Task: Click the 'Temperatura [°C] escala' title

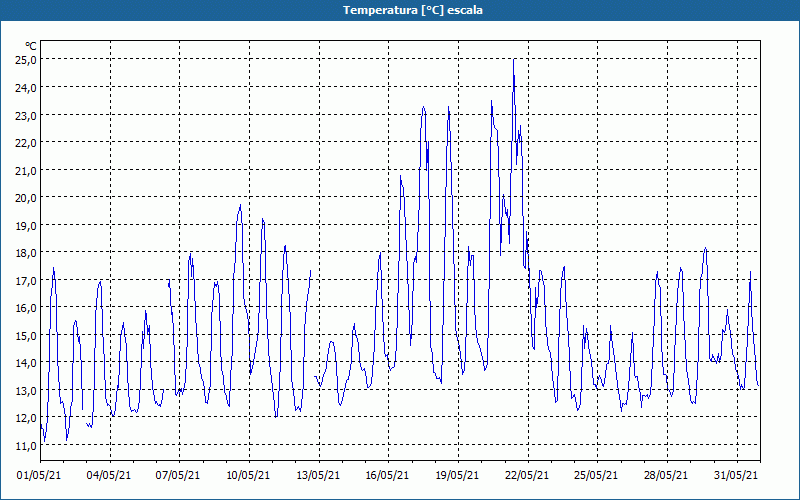Action: (413, 10)
